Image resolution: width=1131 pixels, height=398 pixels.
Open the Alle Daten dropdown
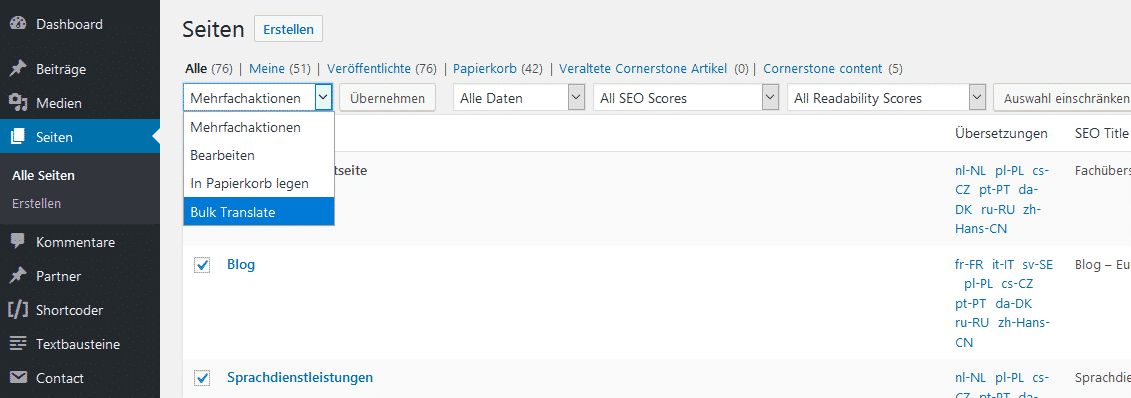(519, 98)
